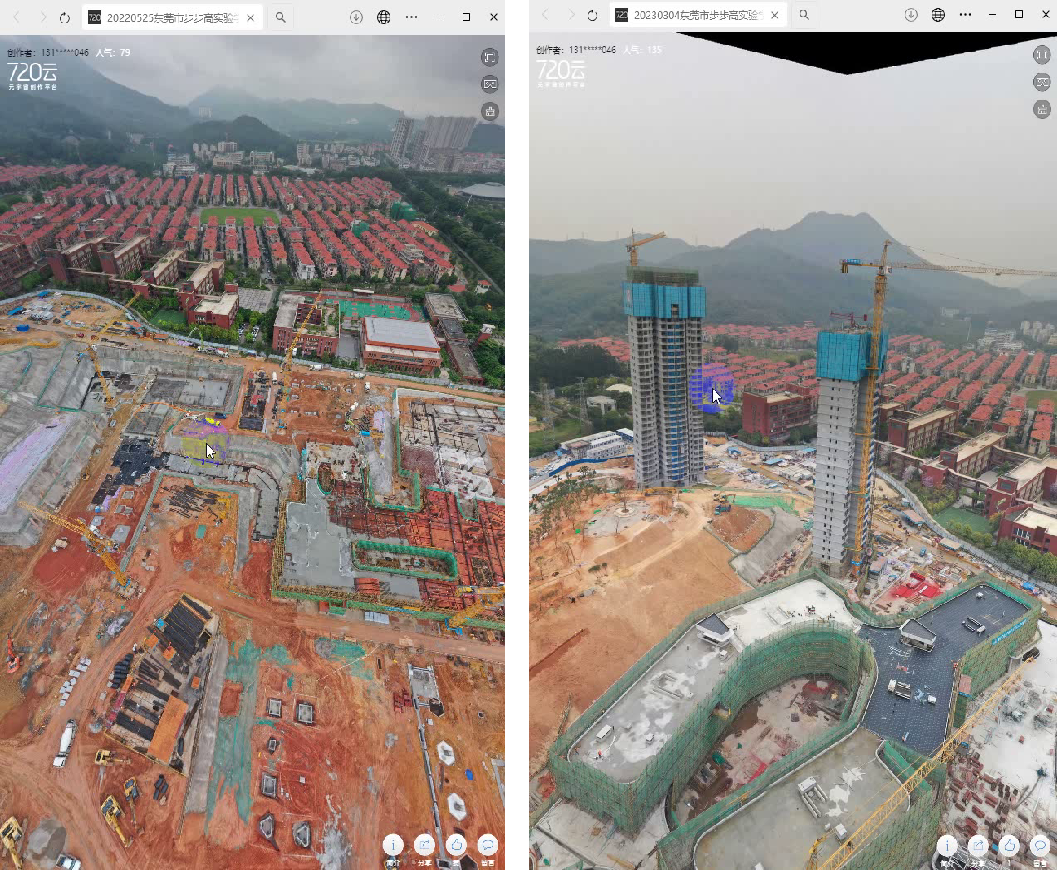Image resolution: width=1058 pixels, height=871 pixels.
Task: Reload the page in right browser
Action: coord(592,15)
